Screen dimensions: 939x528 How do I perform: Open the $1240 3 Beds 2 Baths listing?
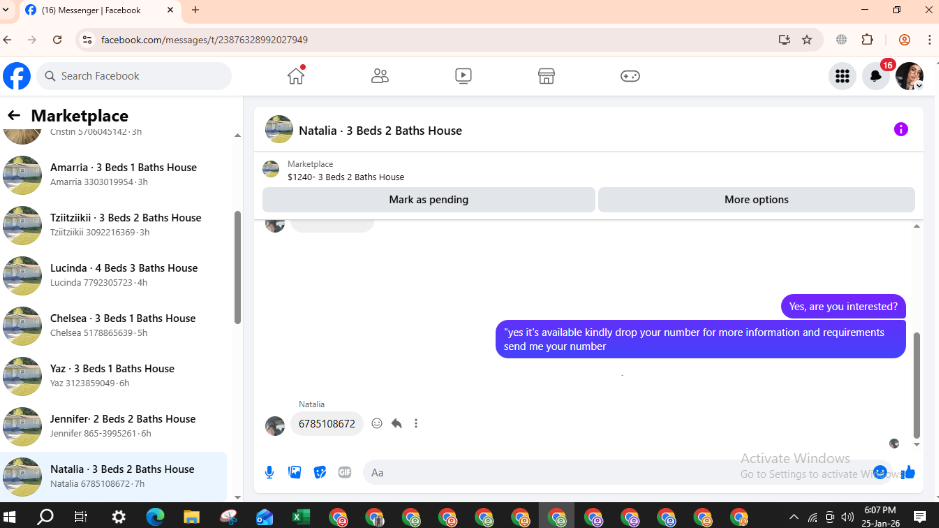pyautogui.click(x=346, y=177)
